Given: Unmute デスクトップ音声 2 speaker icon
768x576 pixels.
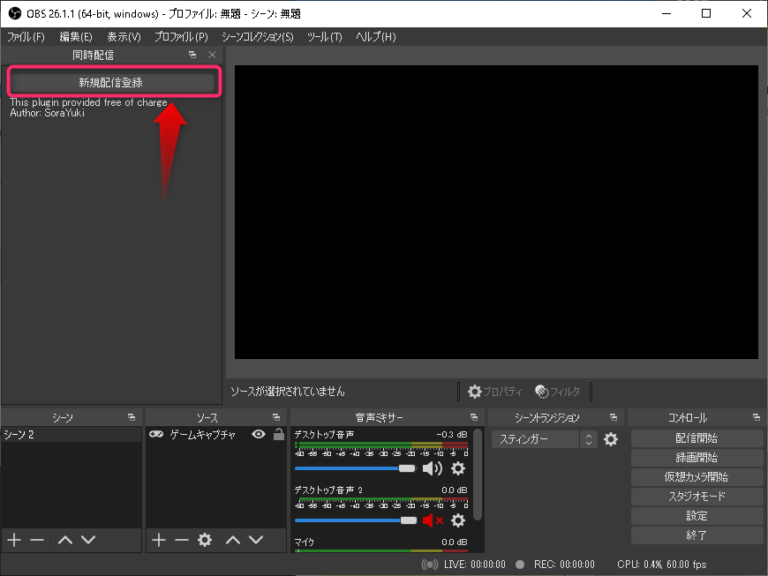Looking at the screenshot, I should pyautogui.click(x=432, y=520).
